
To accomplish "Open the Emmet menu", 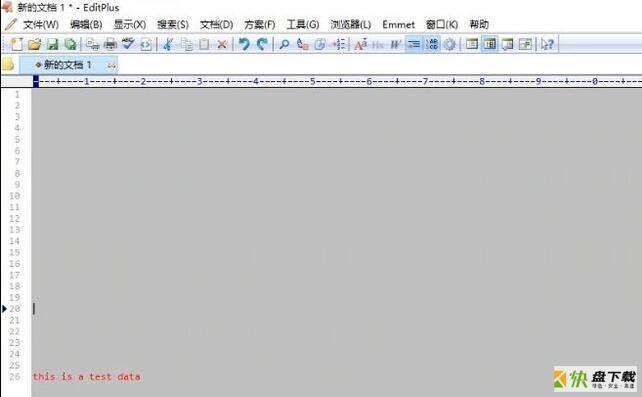I will [398, 25].
